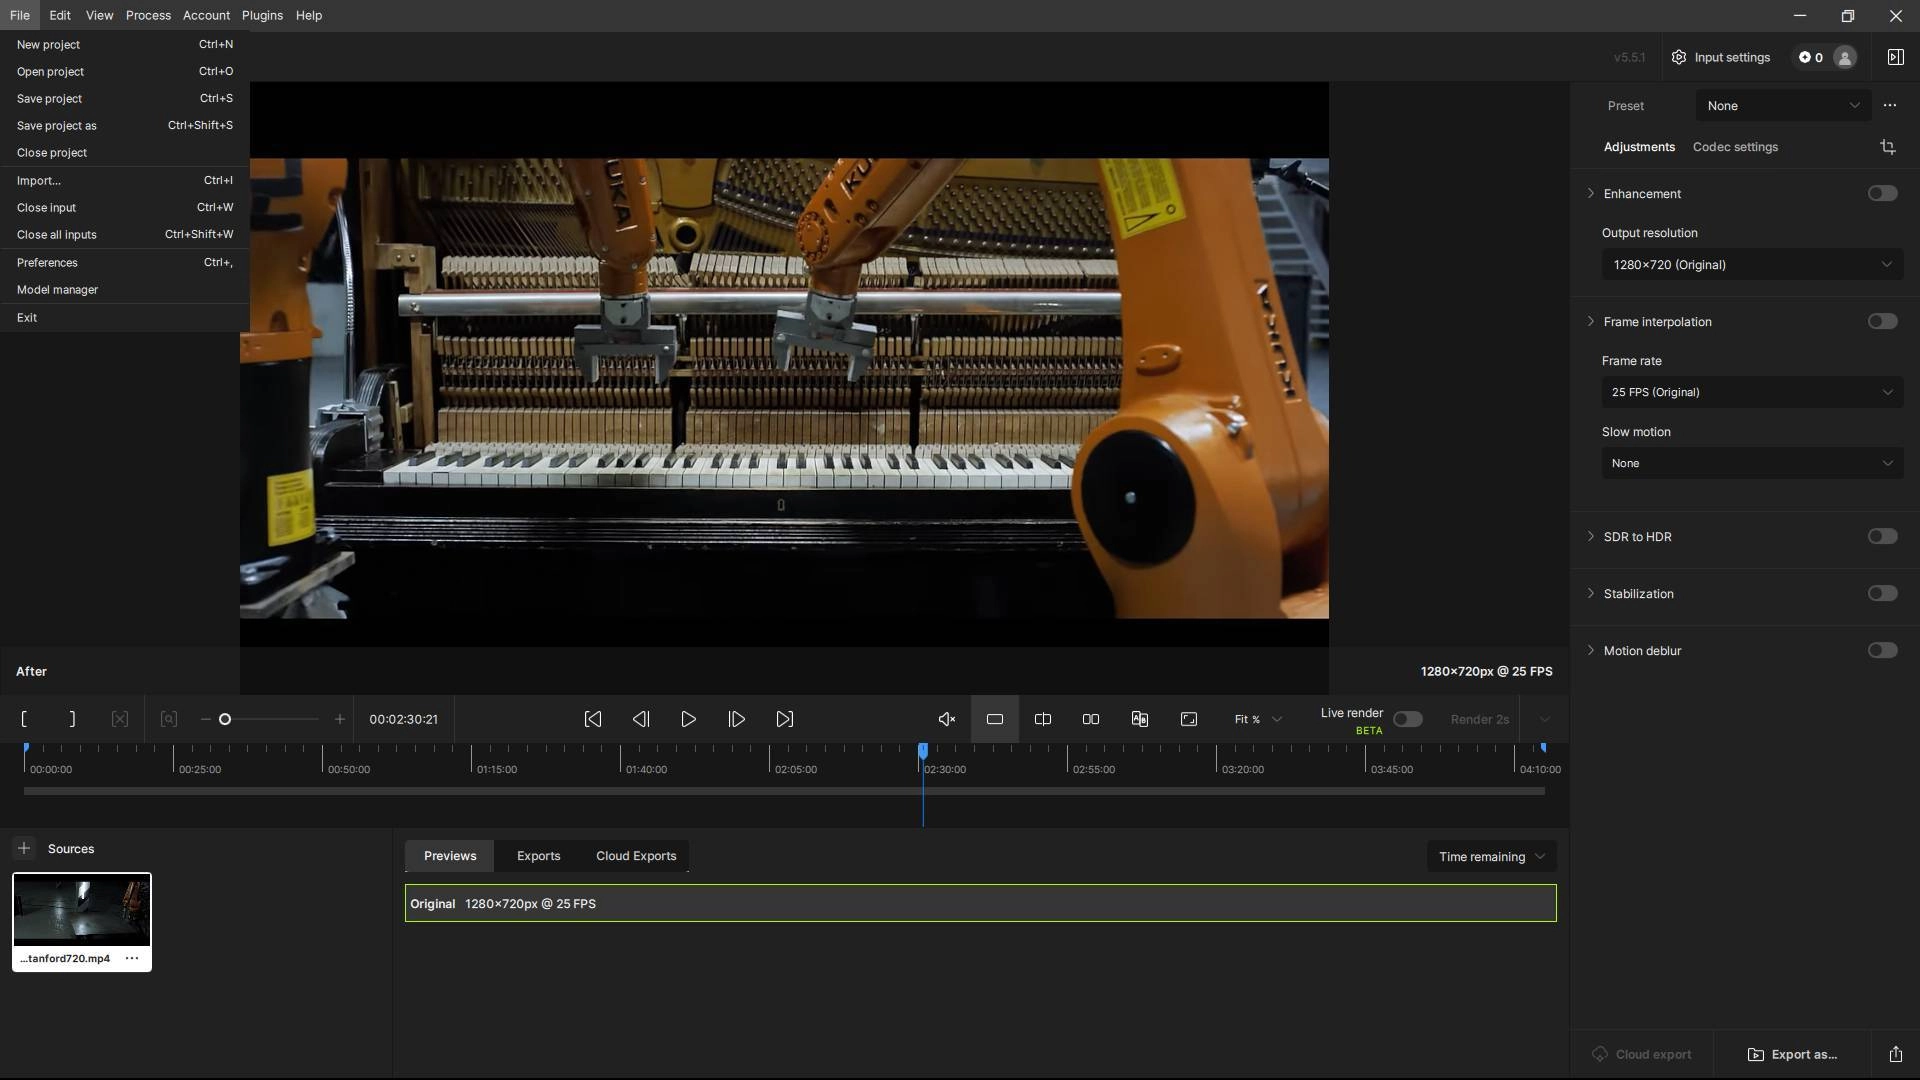Enable the Stabilization toggle
1920x1080 pixels.
(x=1882, y=593)
